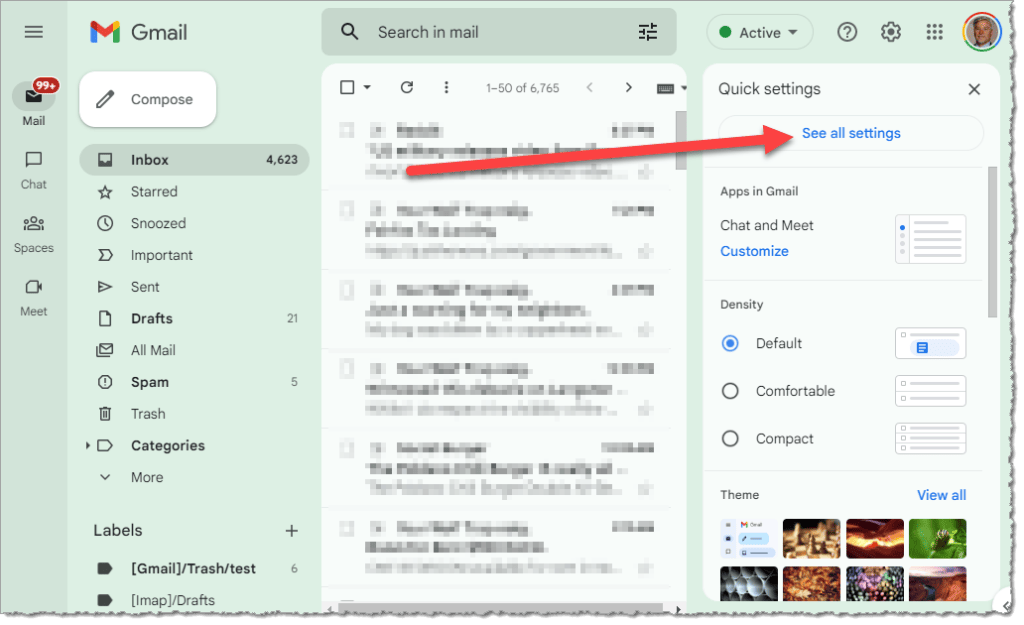Go to the Drafts folder
Image resolution: width=1024 pixels, height=625 pixels.
tap(151, 318)
